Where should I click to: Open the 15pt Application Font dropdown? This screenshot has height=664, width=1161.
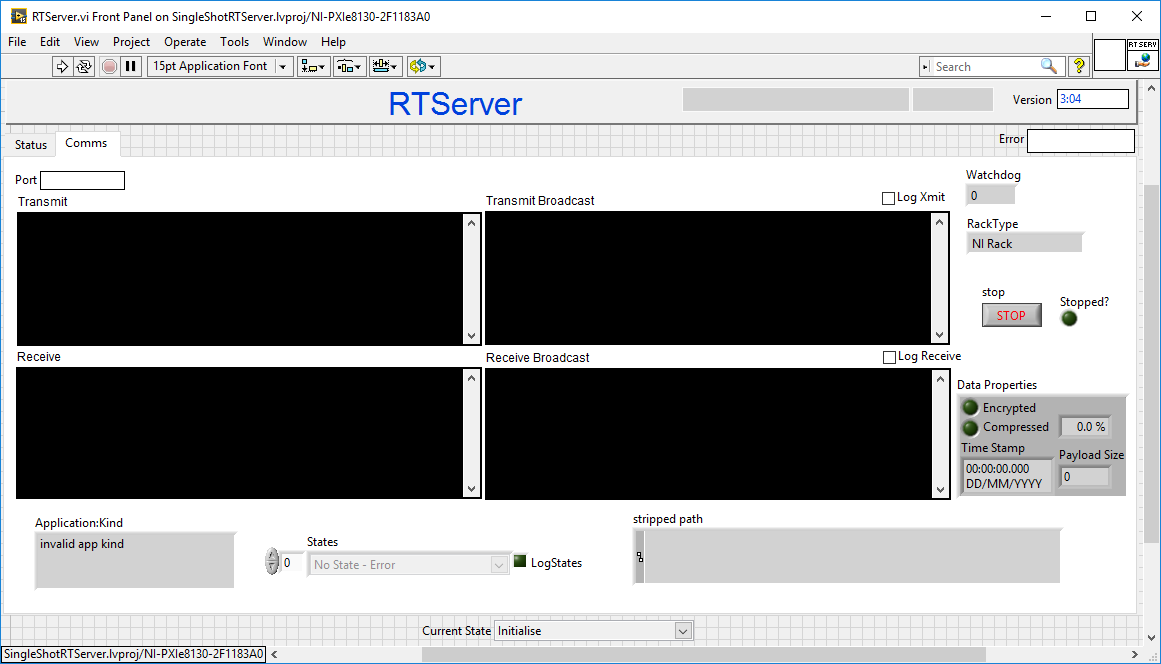220,66
